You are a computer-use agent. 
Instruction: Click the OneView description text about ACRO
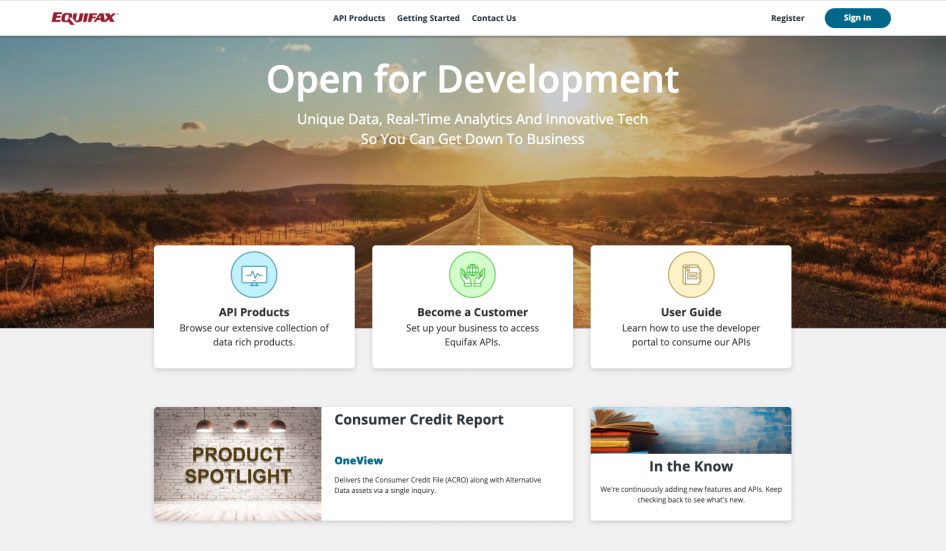pos(437,485)
